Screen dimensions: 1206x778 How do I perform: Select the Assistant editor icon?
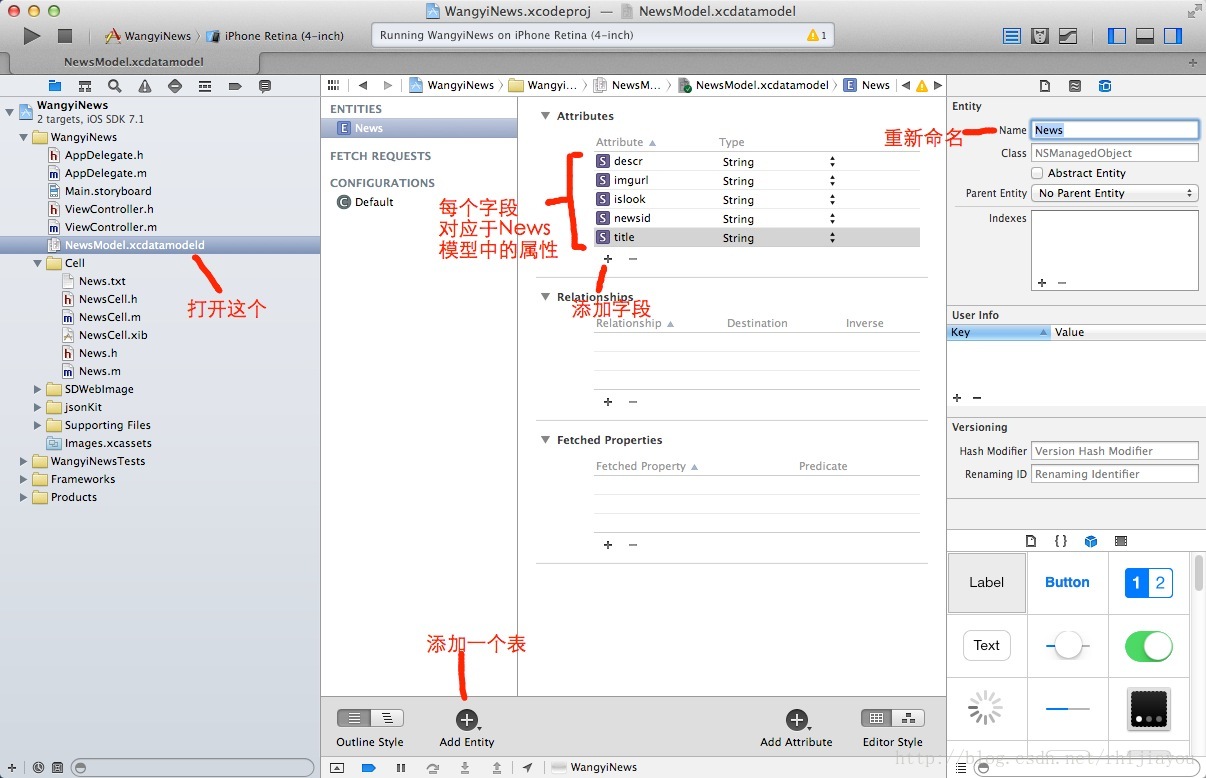pos(1040,36)
